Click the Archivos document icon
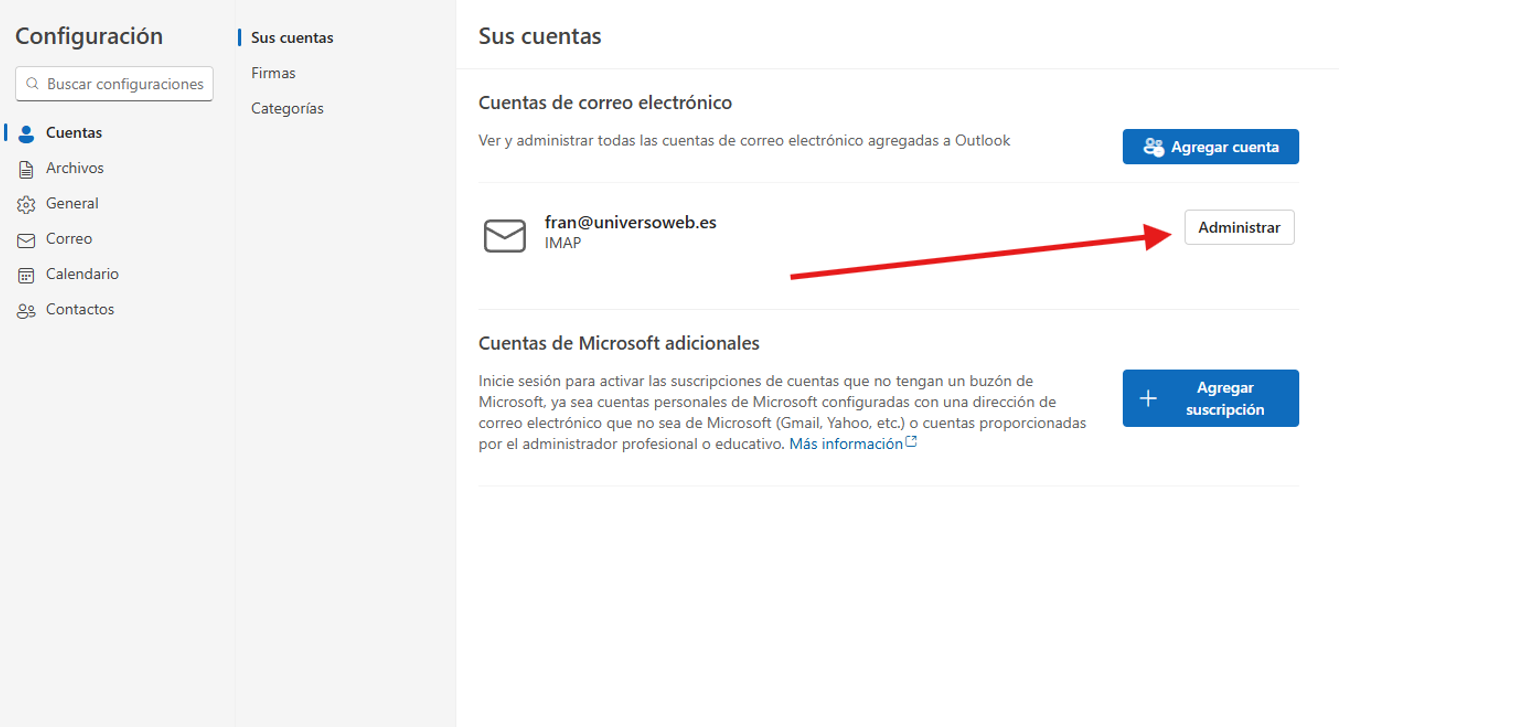1522x727 pixels. point(27,169)
